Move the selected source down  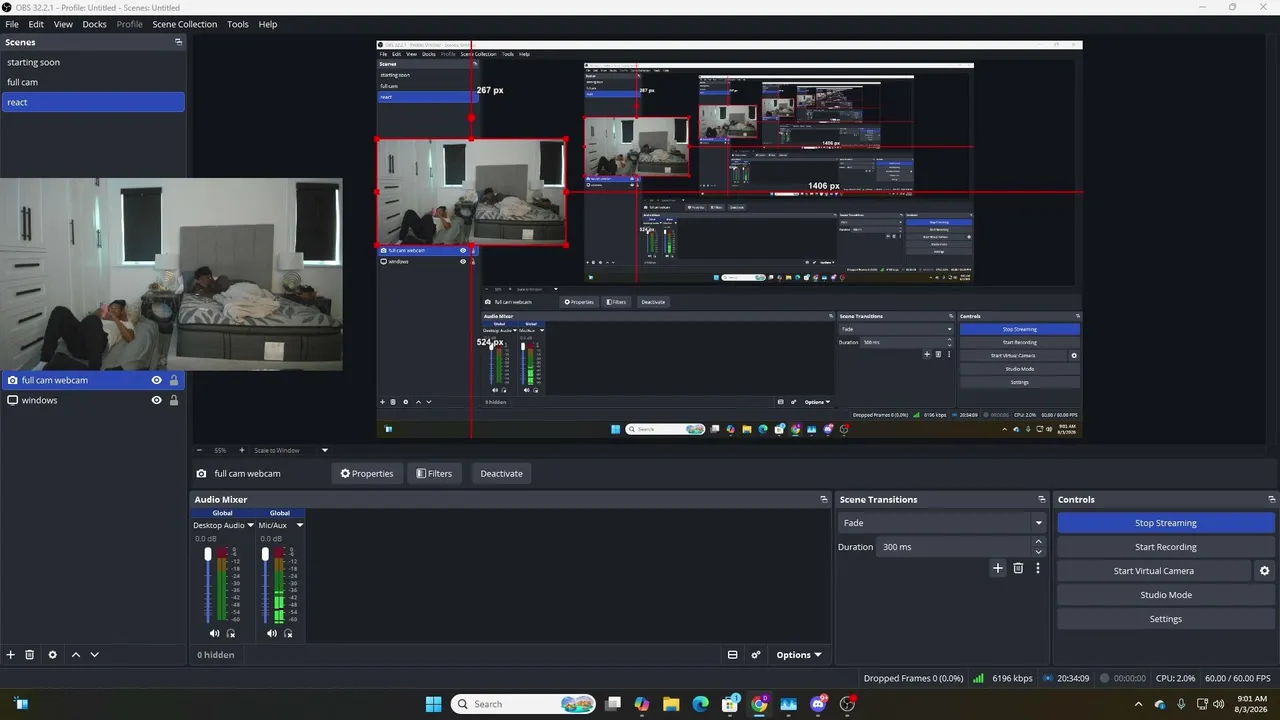pos(95,655)
